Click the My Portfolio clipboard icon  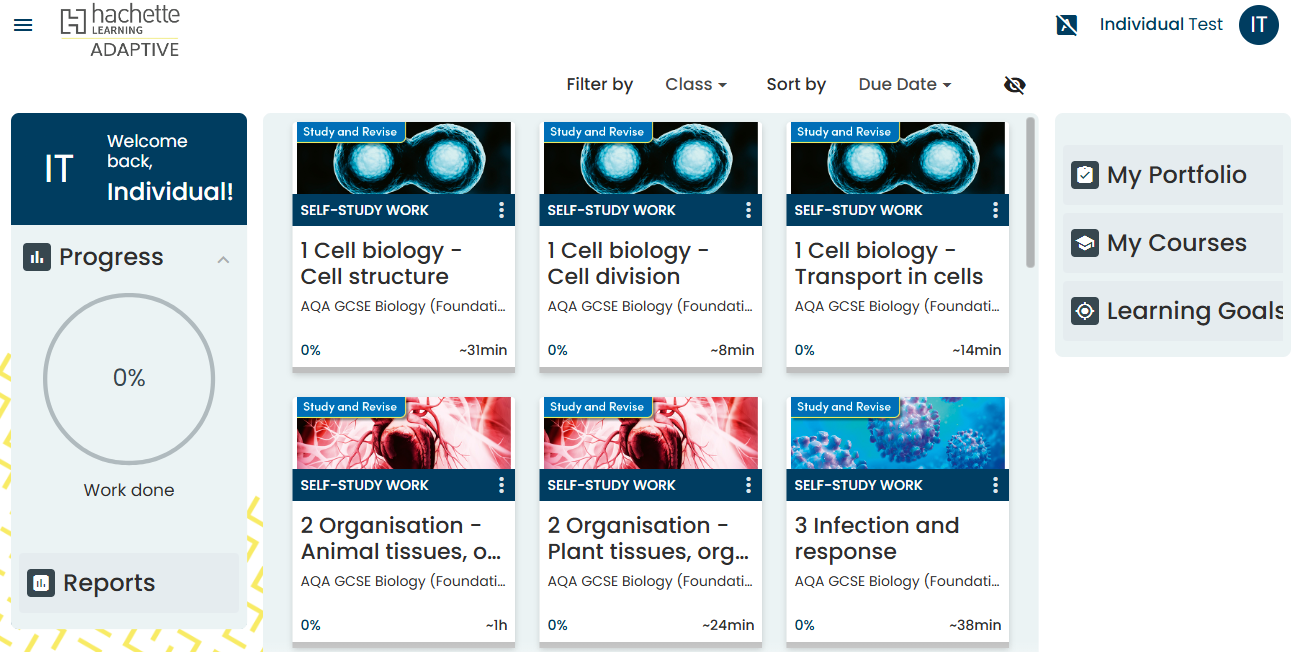[x=1084, y=175]
